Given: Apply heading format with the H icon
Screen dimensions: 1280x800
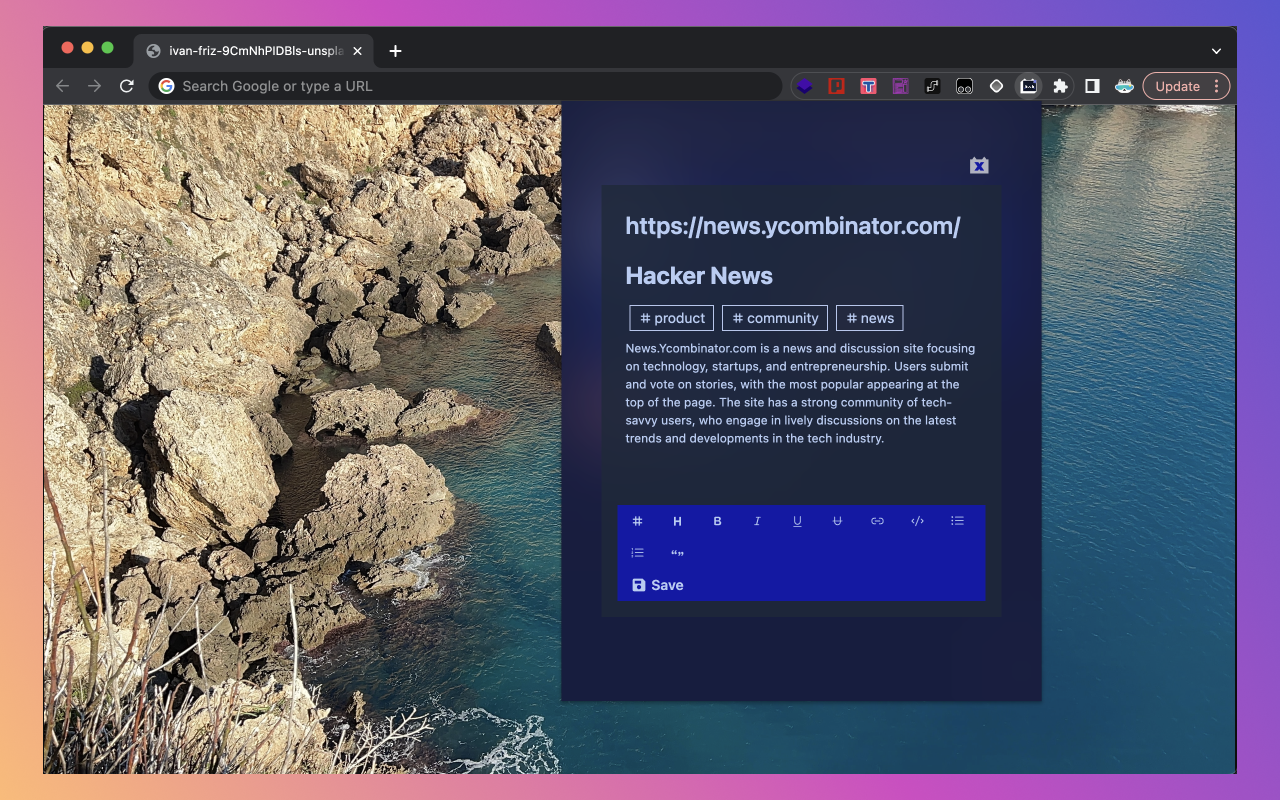Looking at the screenshot, I should pyautogui.click(x=677, y=521).
